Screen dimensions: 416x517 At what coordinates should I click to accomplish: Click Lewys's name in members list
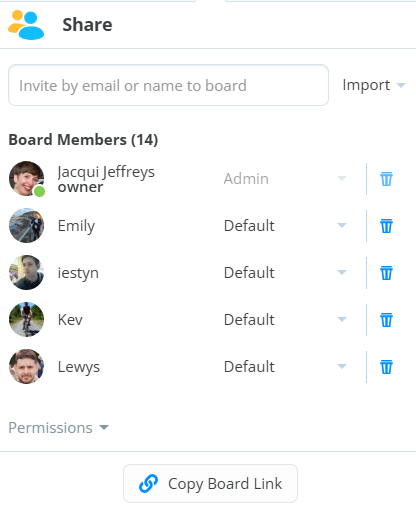[x=79, y=367]
